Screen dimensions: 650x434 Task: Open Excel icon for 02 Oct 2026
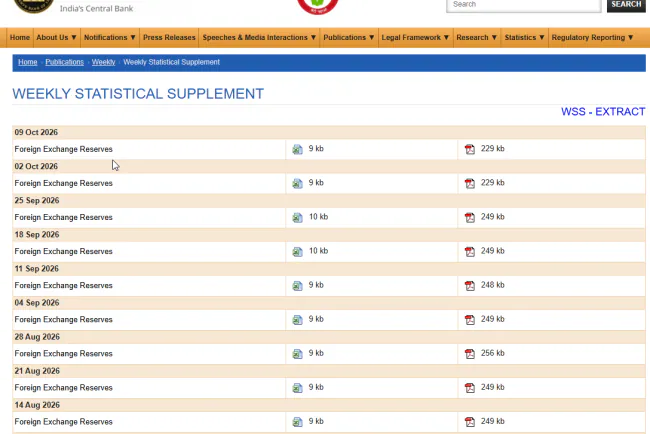(297, 183)
